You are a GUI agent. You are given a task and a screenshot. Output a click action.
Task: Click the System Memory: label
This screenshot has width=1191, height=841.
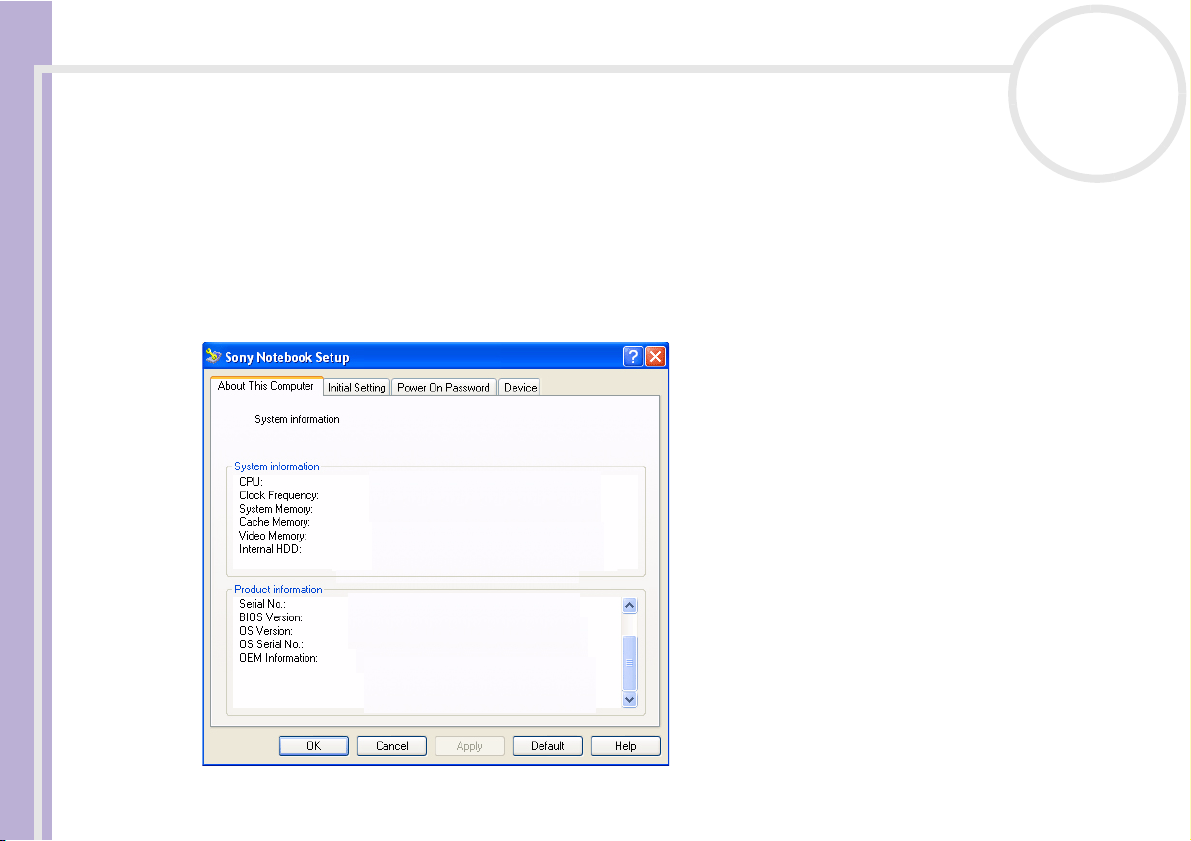[x=276, y=509]
